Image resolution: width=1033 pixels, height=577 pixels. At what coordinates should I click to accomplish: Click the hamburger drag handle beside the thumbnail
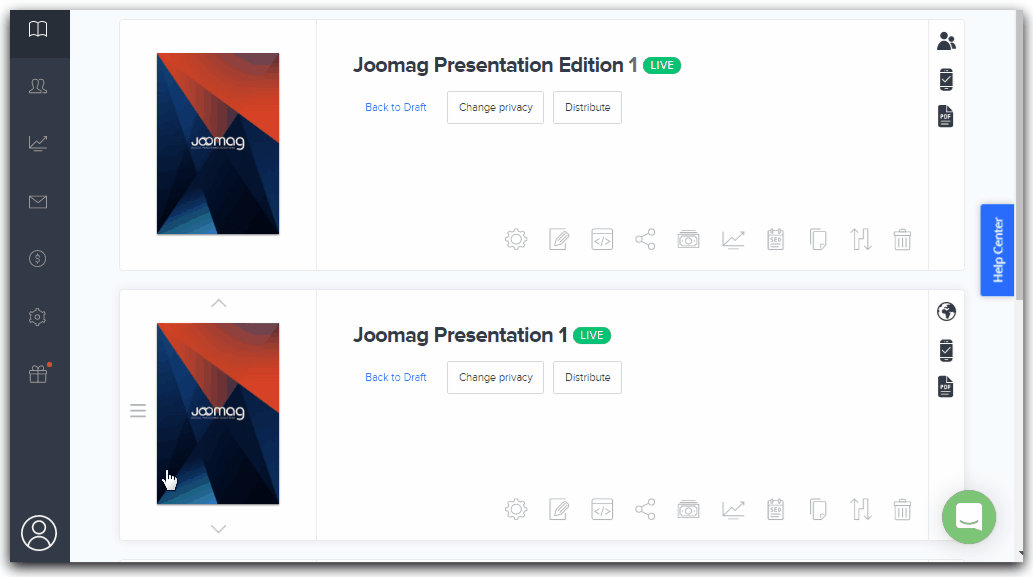[x=138, y=411]
